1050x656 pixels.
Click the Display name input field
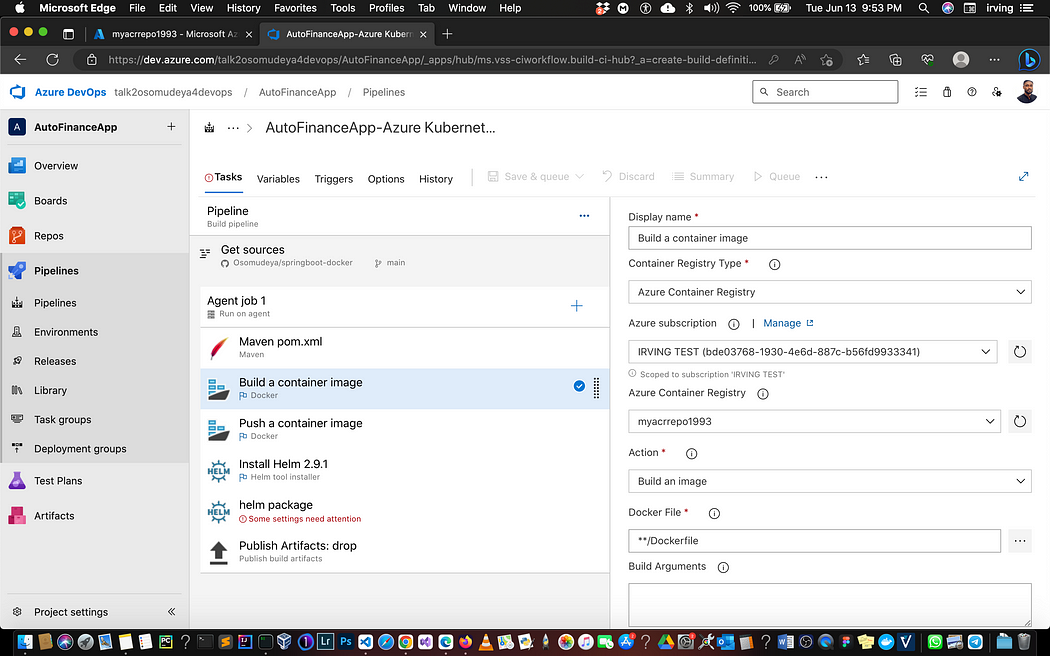(830, 238)
